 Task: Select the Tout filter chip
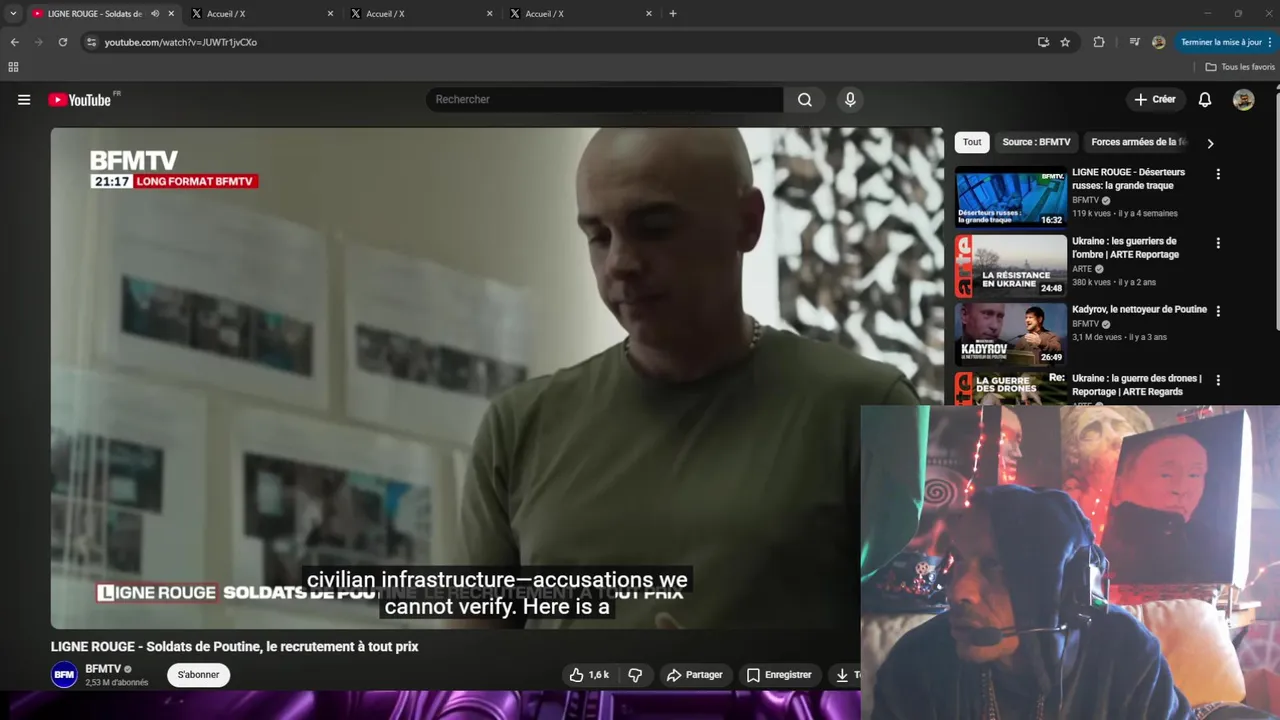point(972,142)
